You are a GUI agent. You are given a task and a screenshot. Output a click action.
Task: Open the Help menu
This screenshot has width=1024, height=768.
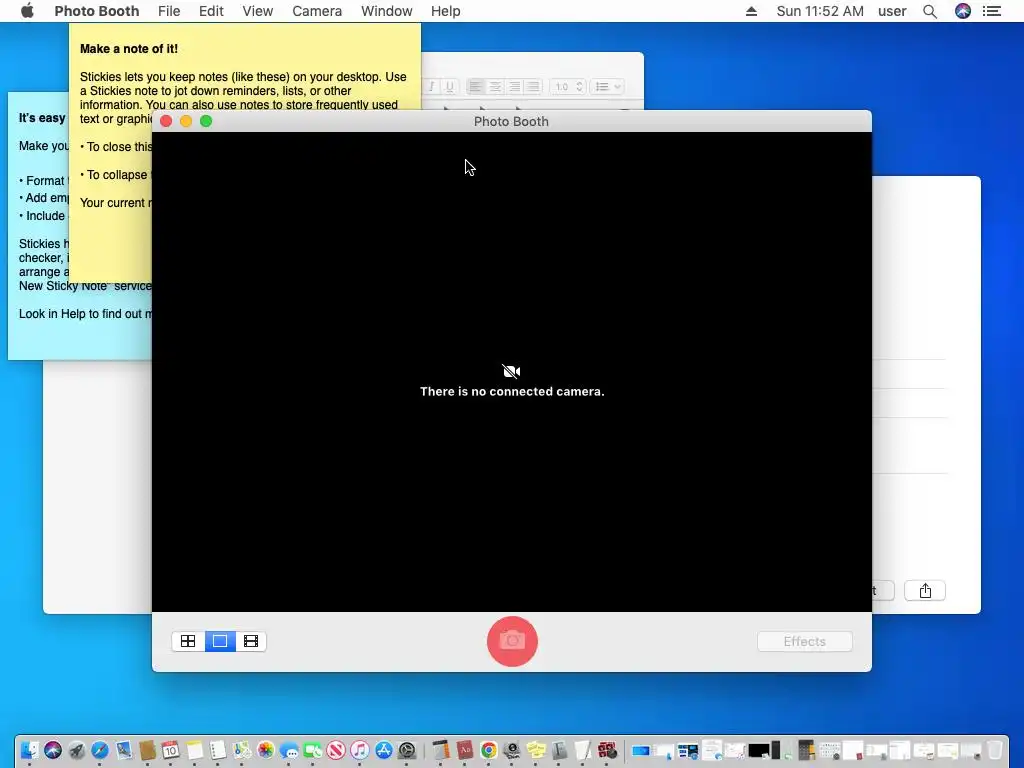pyautogui.click(x=445, y=11)
